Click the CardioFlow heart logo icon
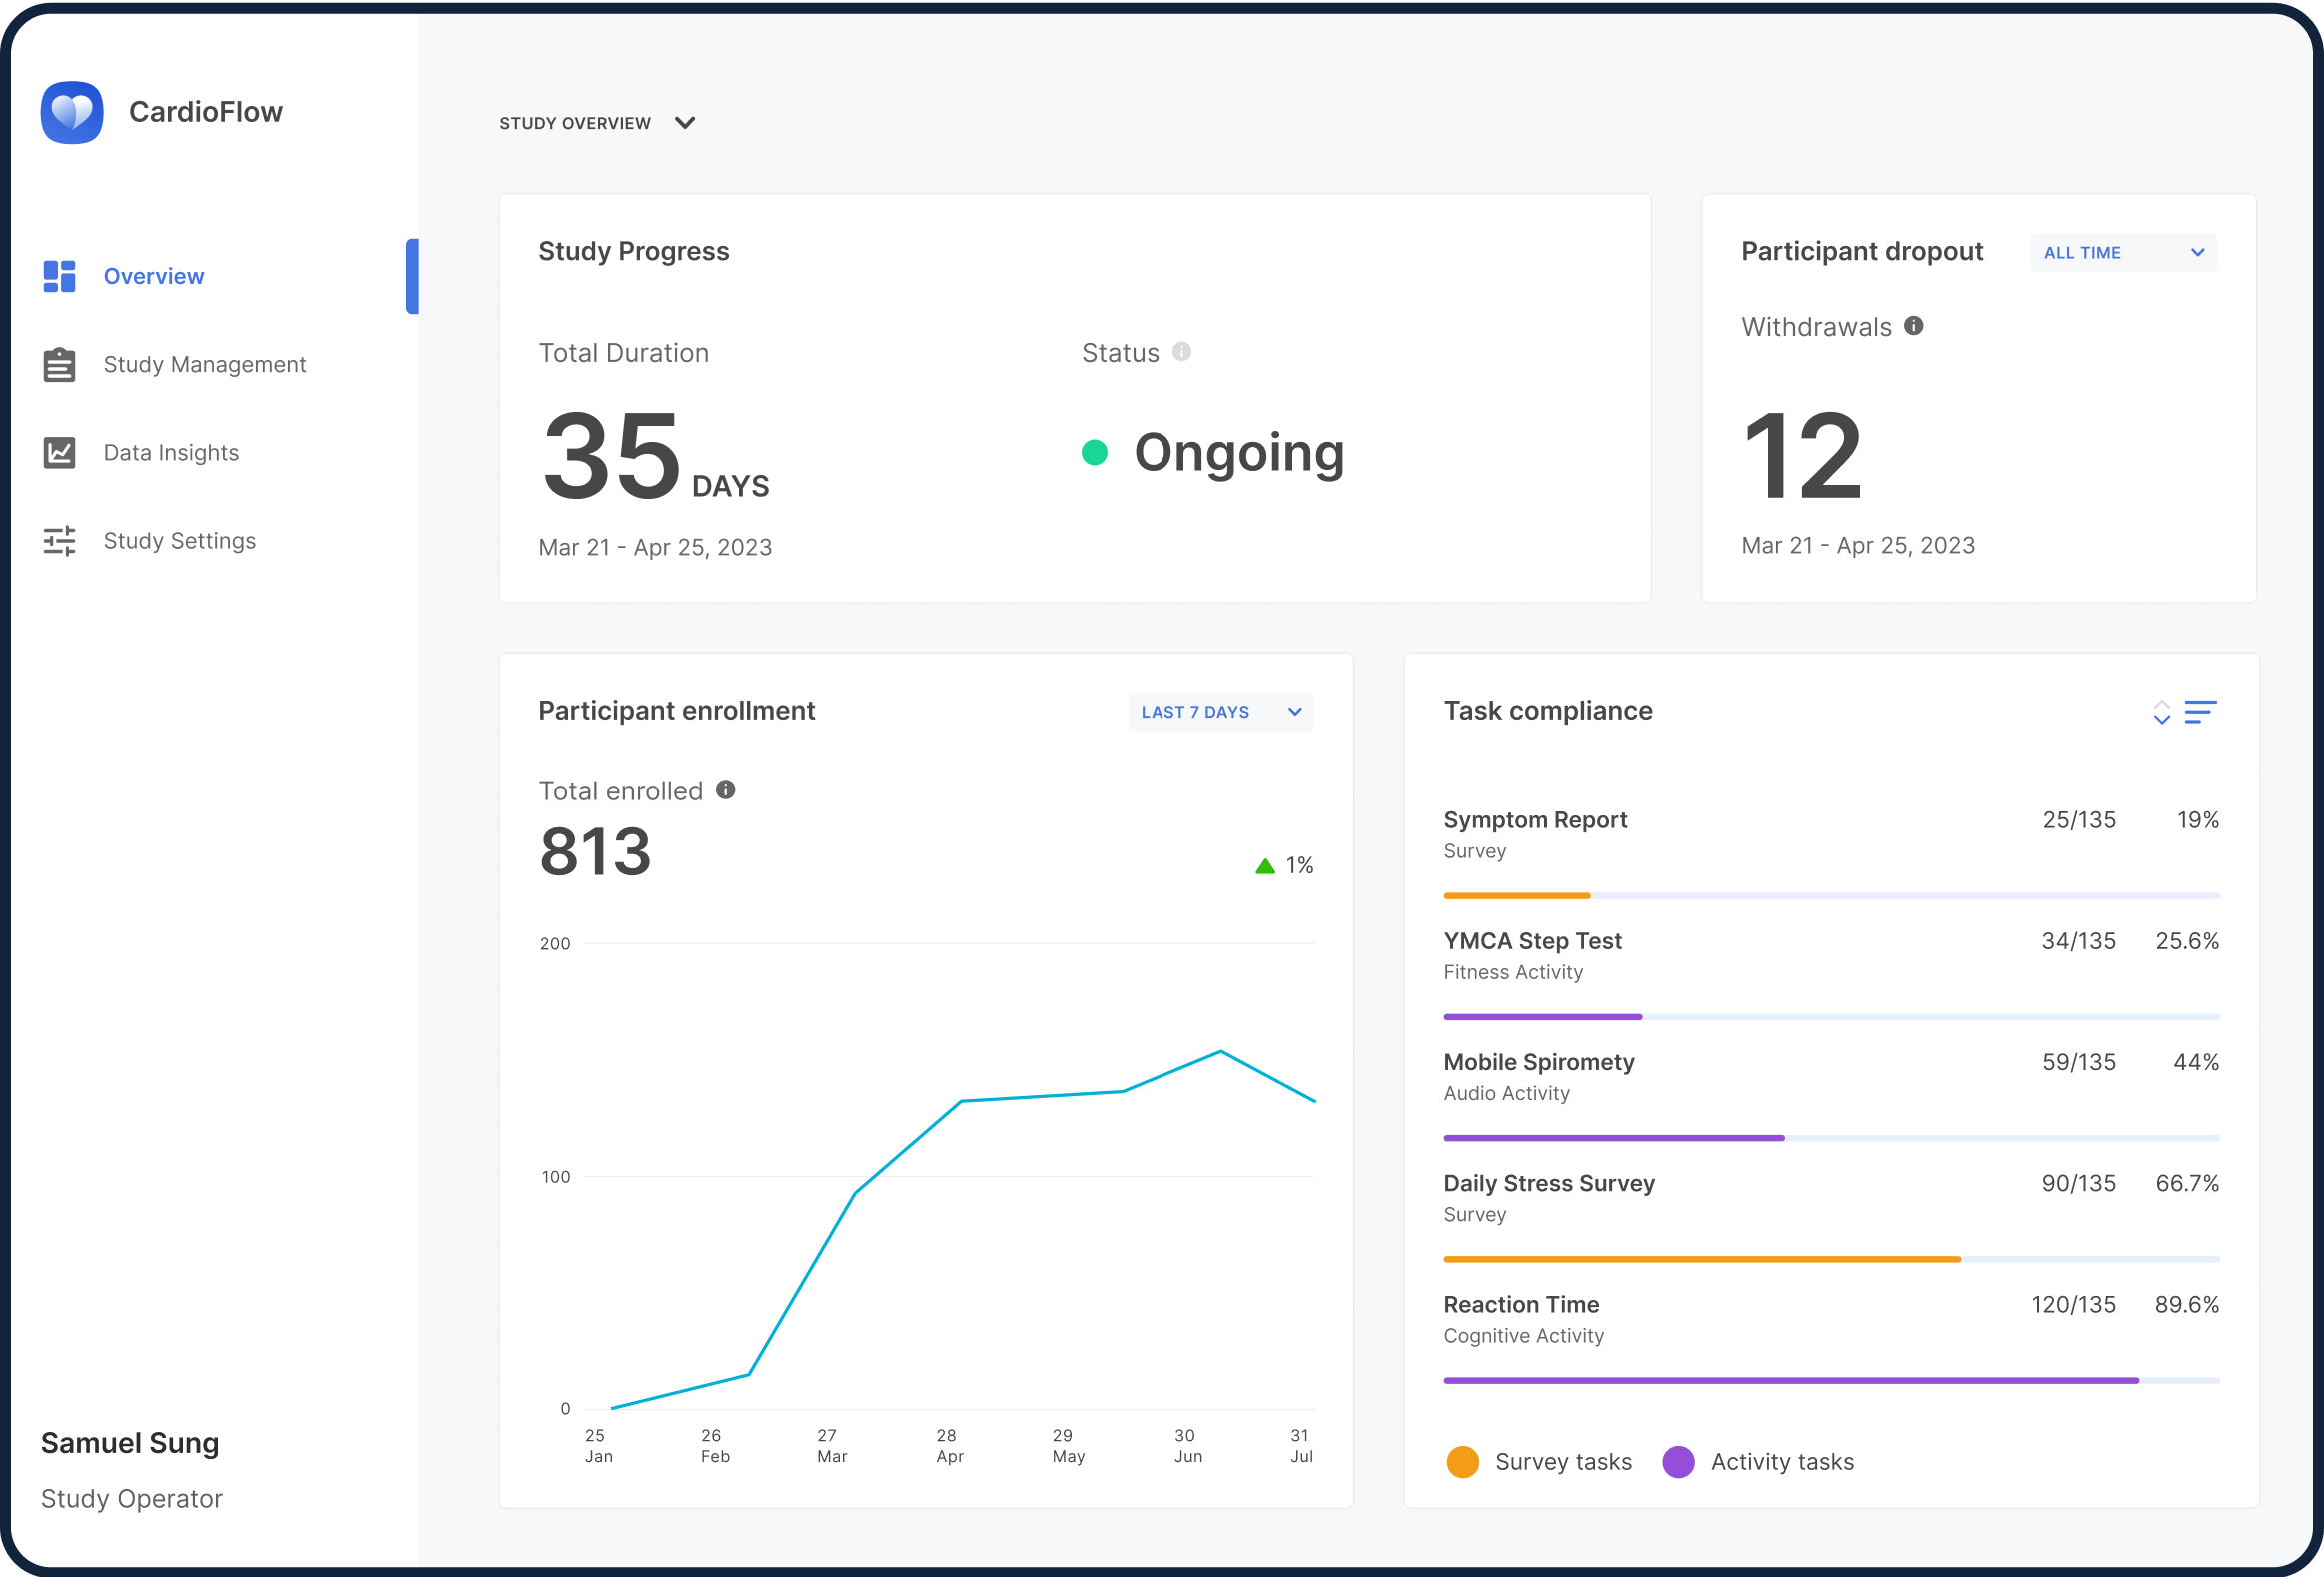The image size is (2324, 1577). click(x=72, y=112)
